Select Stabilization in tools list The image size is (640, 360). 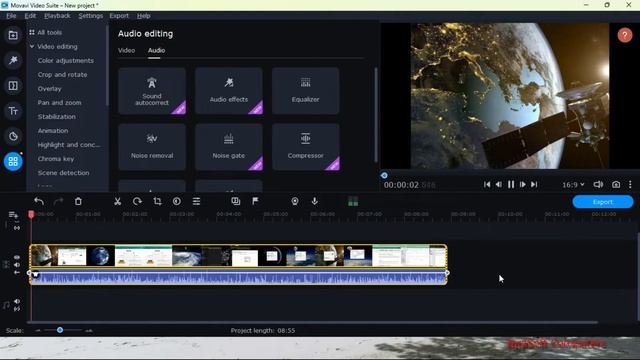pyautogui.click(x=56, y=117)
